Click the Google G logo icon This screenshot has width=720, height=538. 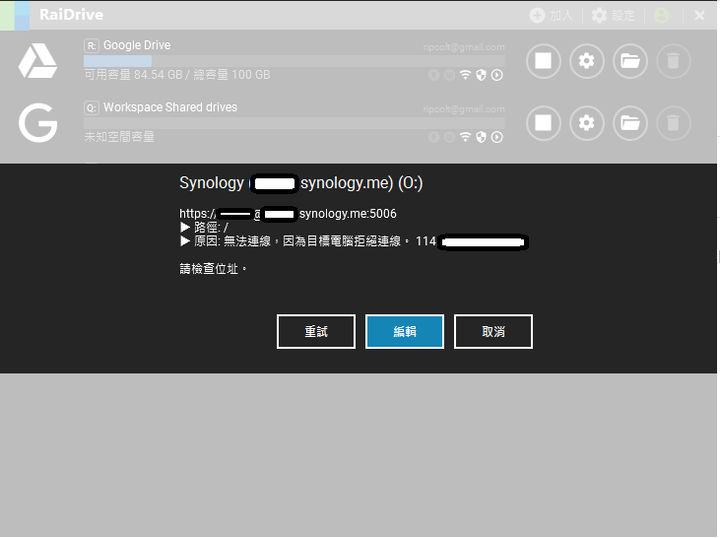tap(38, 123)
